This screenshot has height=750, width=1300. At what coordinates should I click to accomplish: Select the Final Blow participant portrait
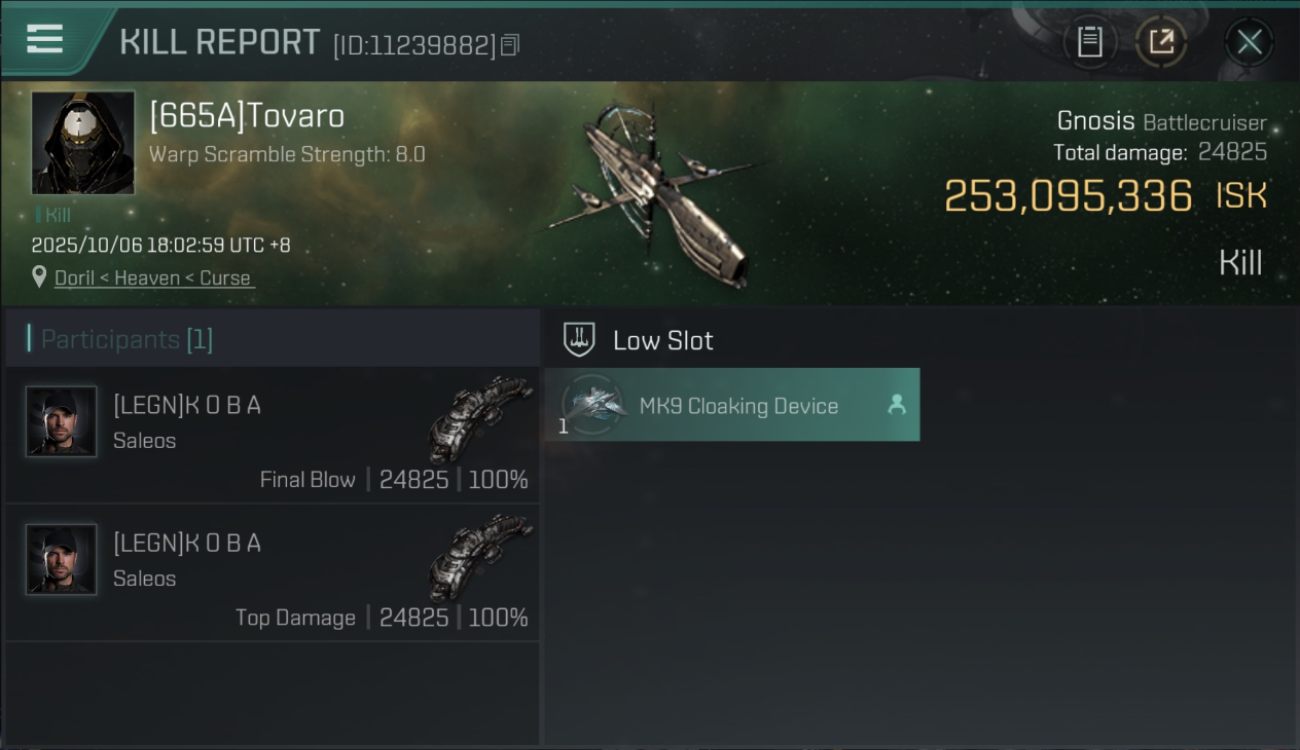61,421
